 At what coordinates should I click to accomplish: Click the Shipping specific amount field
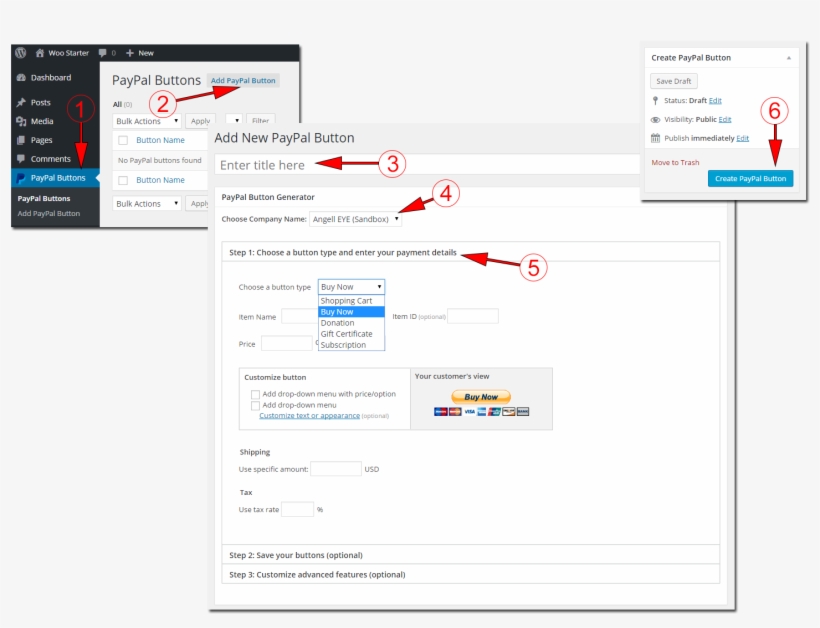pyautogui.click(x=336, y=469)
